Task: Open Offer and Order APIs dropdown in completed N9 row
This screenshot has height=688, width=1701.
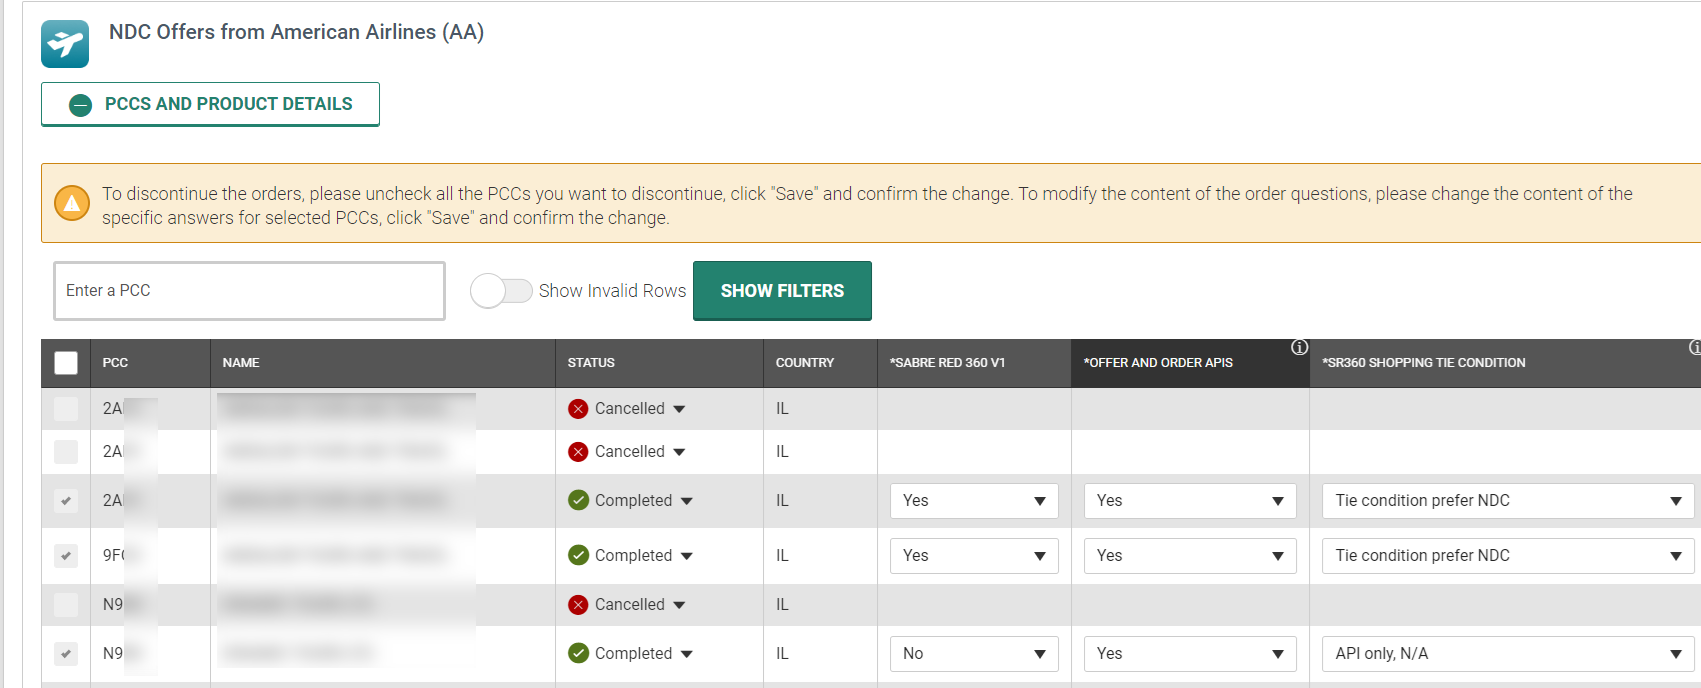Action: (x=1190, y=654)
